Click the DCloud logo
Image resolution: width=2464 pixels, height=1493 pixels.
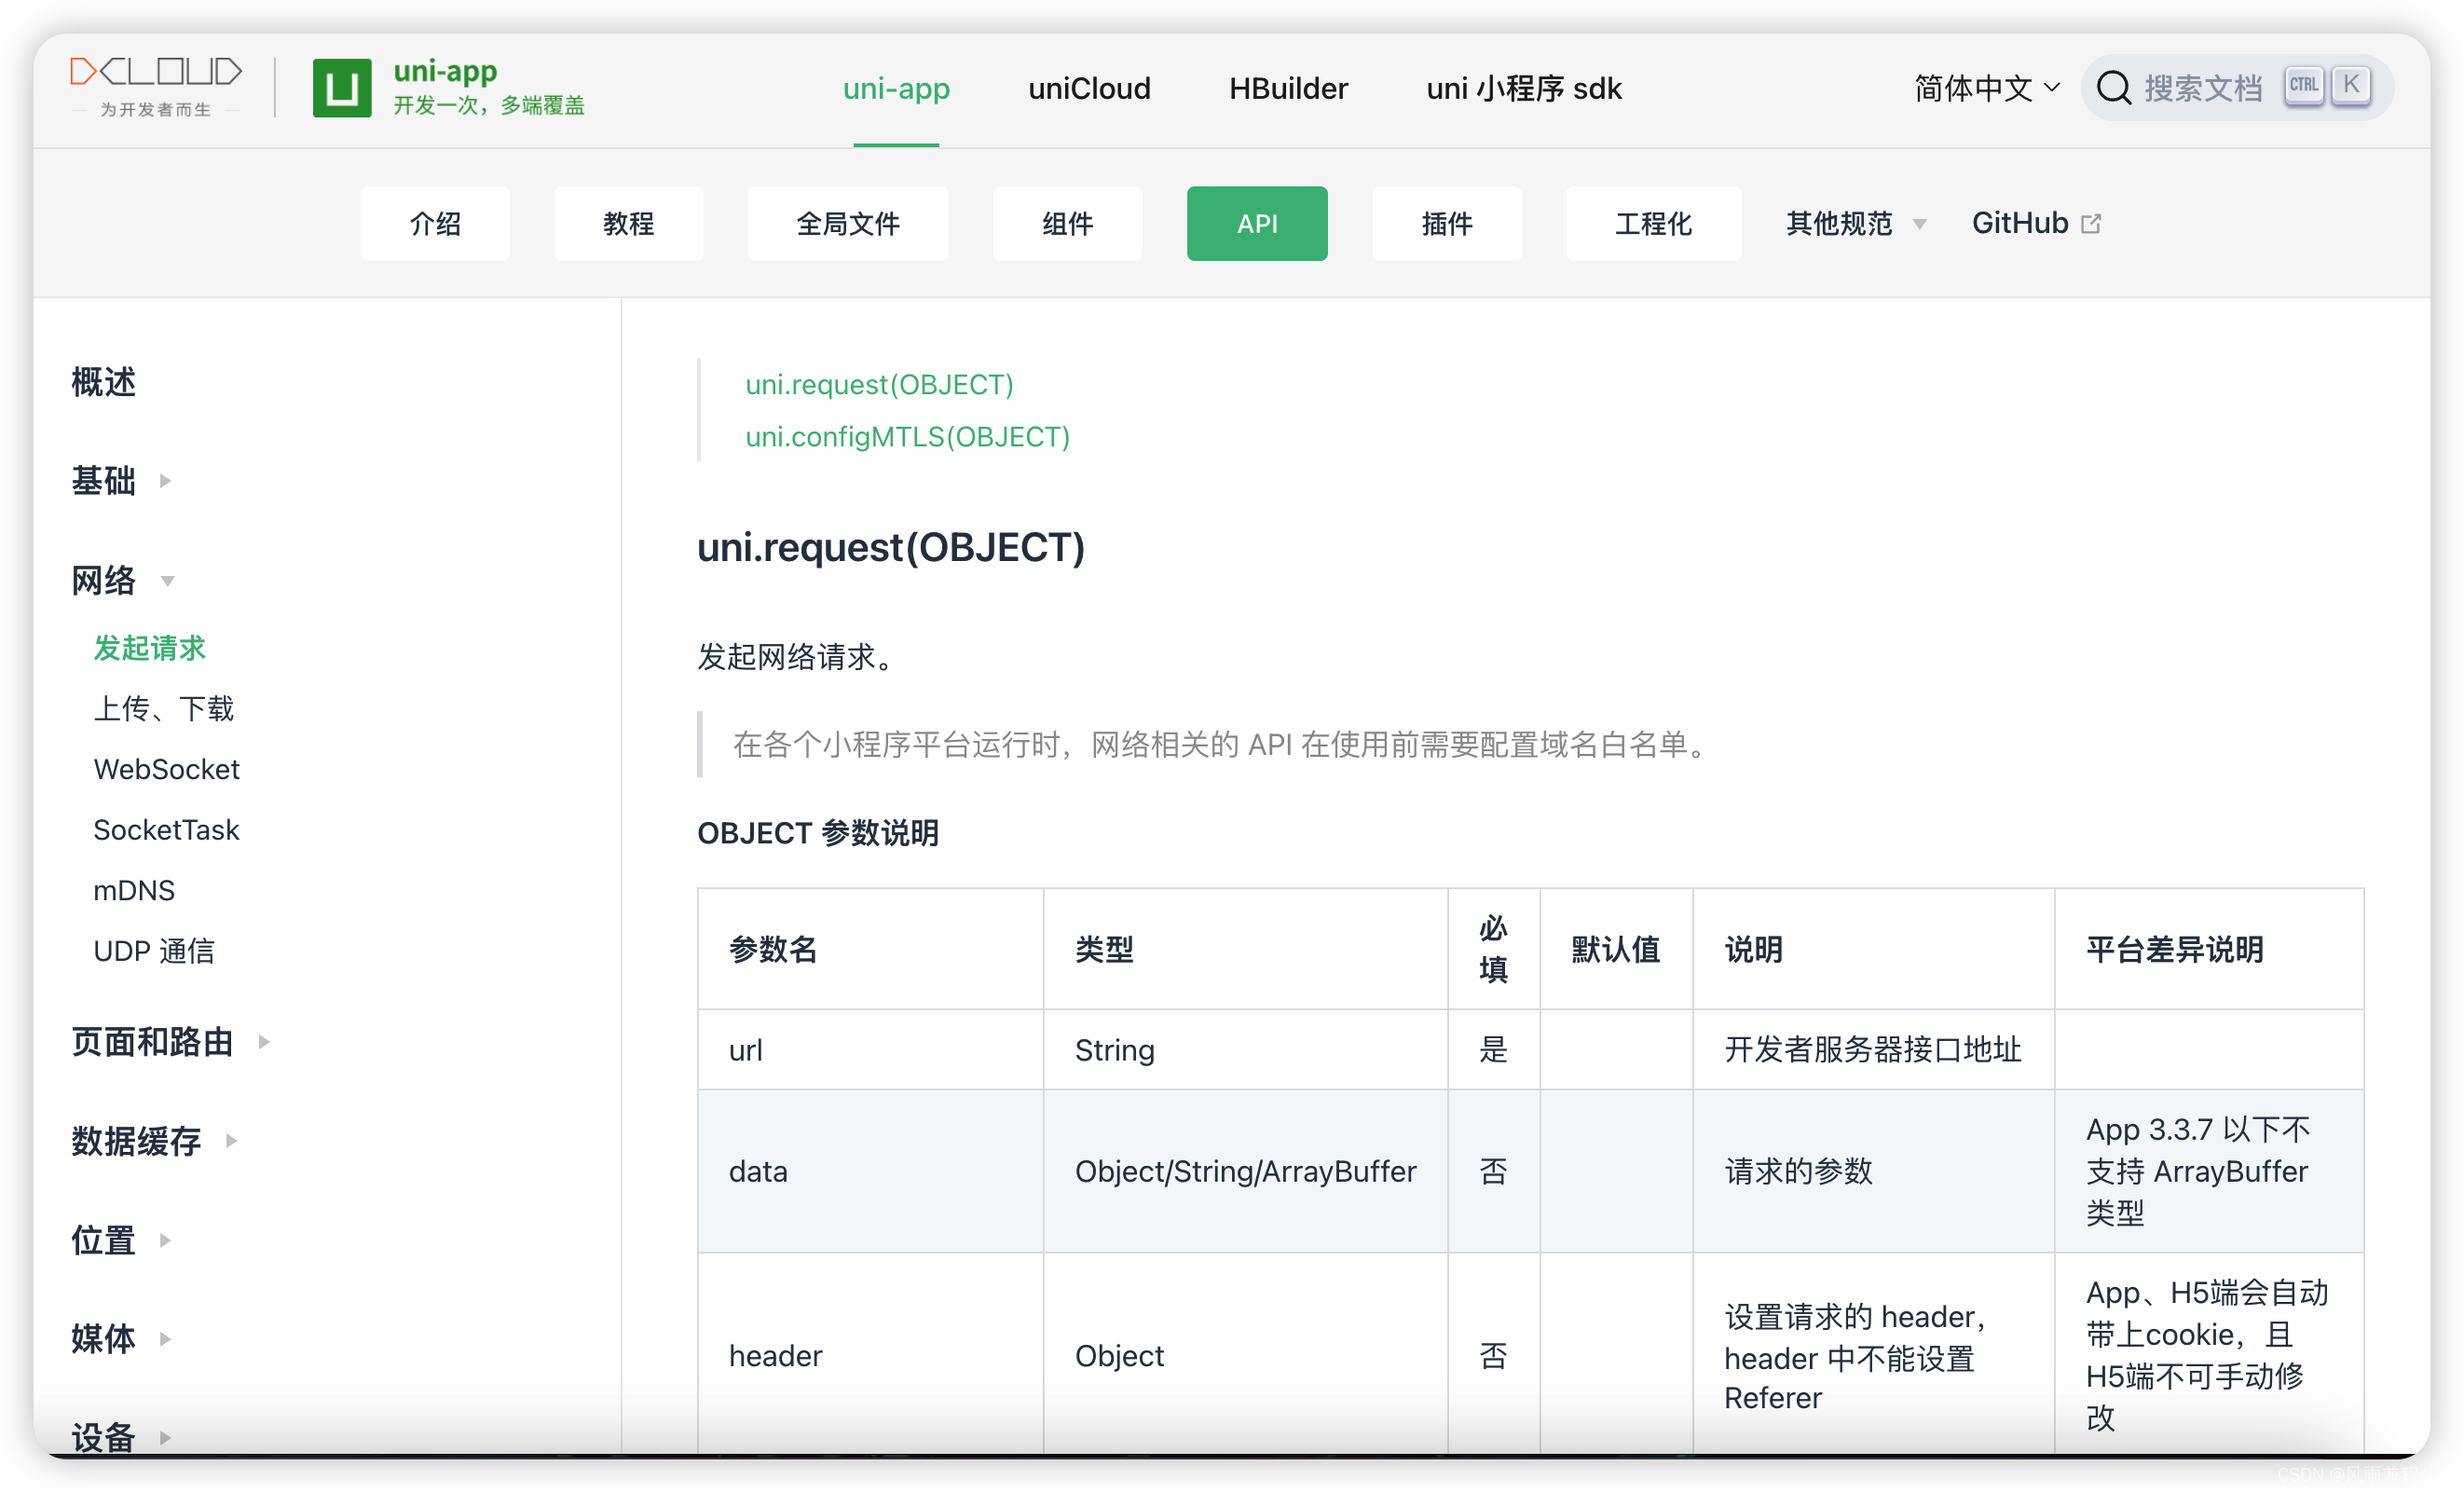pos(156,87)
